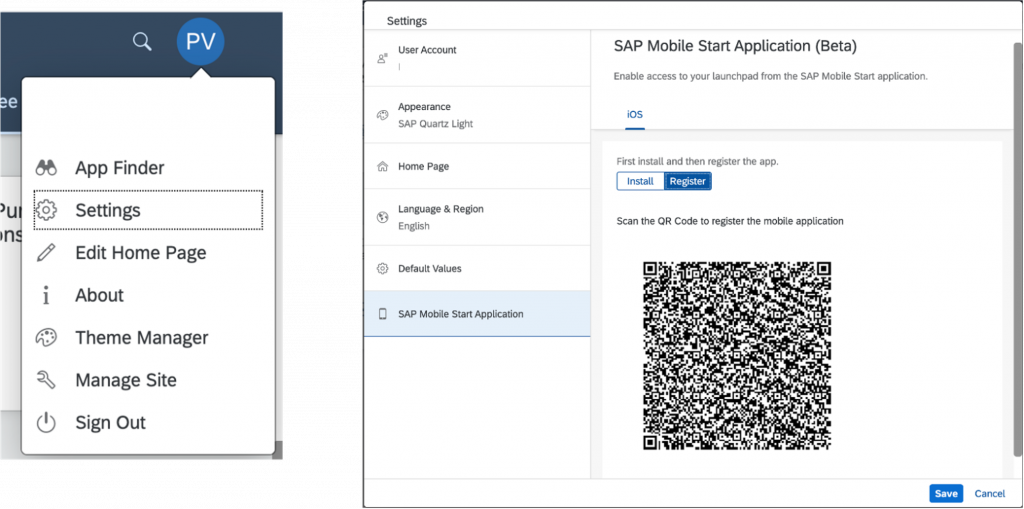This screenshot has width=1024, height=509.
Task: Click the SAP Mobile Start Application (Beta) heading
Action: (735, 46)
